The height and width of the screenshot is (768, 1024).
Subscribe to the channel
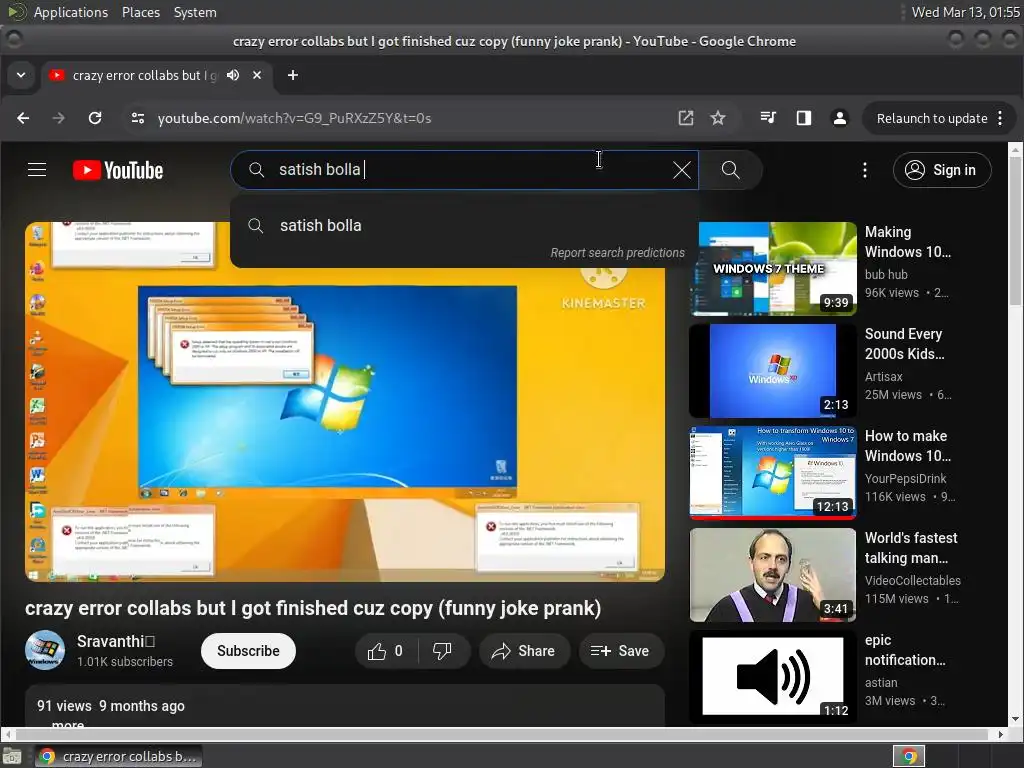pos(248,651)
